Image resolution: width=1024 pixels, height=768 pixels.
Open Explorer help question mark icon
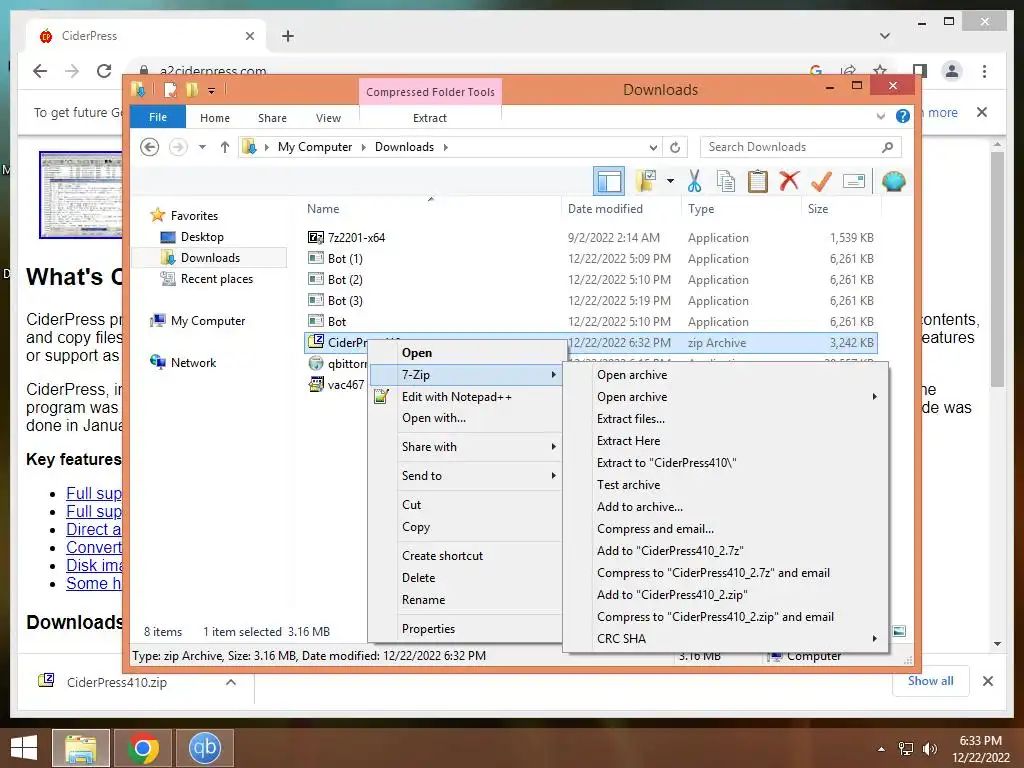coord(903,116)
